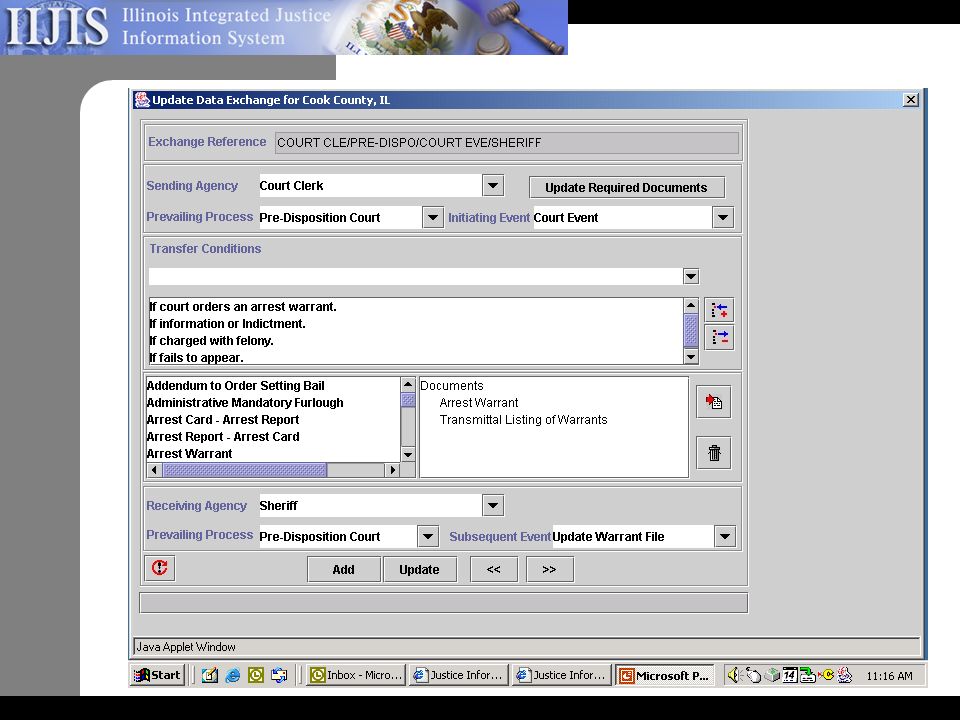The height and width of the screenshot is (720, 960).
Task: Open the Transfer Conditions dropdown
Action: click(x=691, y=276)
